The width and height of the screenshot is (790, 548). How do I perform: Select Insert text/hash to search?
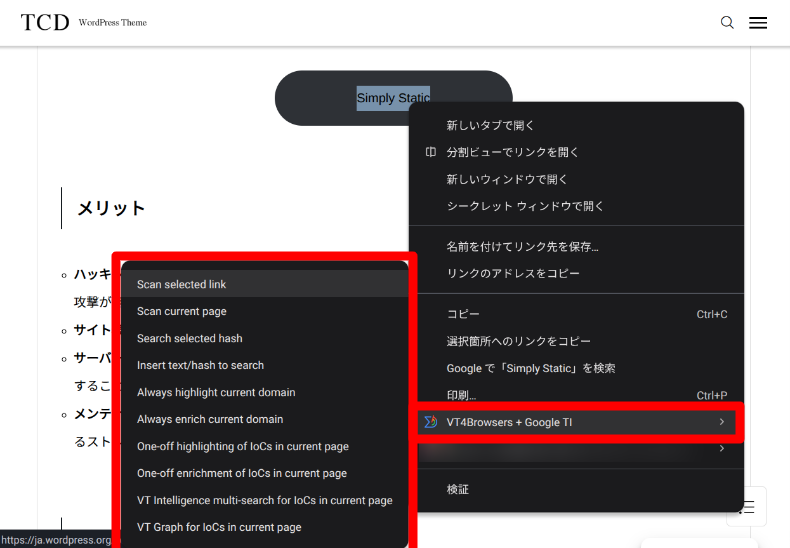click(265, 365)
